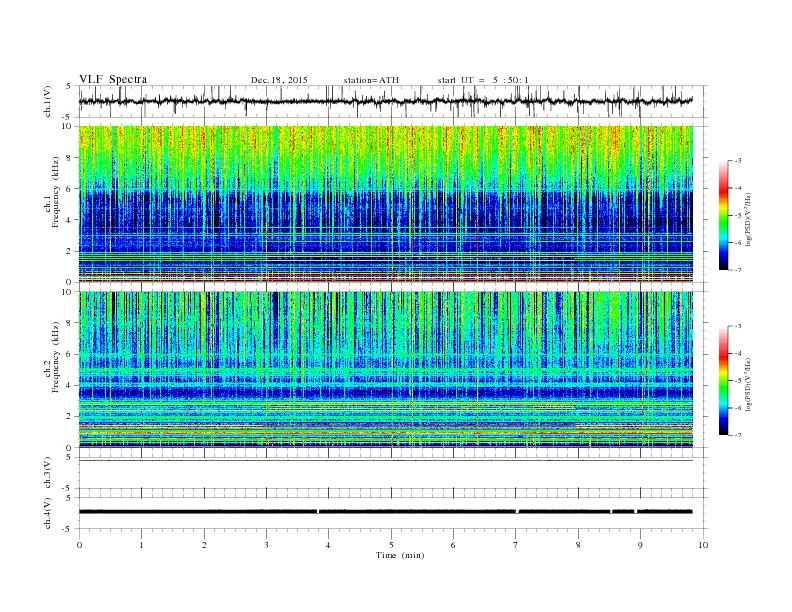Click time-axis tick label "7"

point(516,545)
